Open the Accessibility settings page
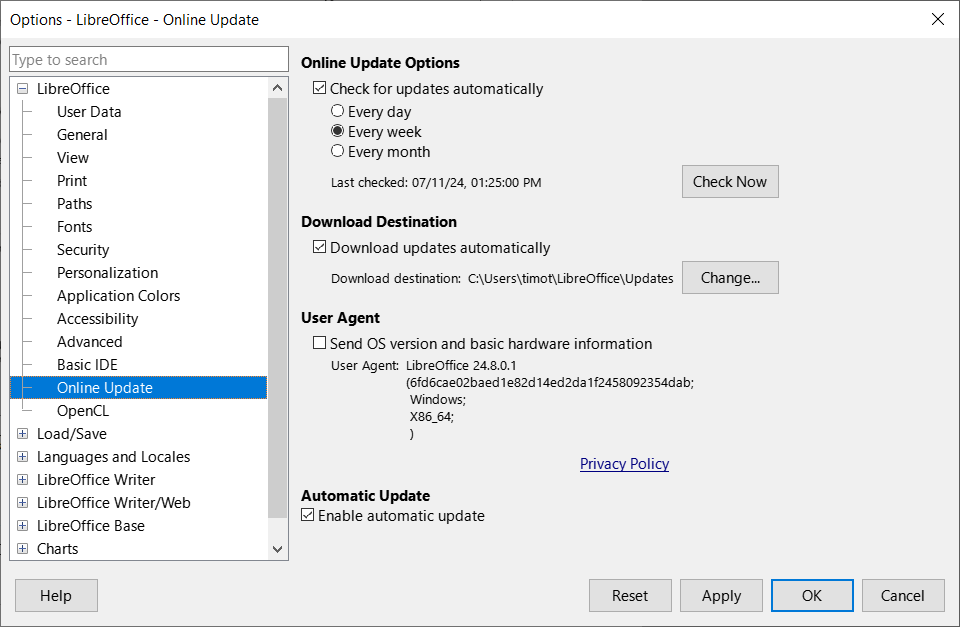Screen dimensions: 960x627 pyautogui.click(x=97, y=318)
